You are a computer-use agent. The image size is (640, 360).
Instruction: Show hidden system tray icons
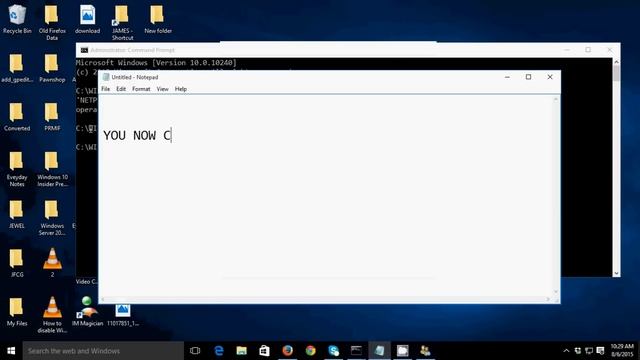566,351
